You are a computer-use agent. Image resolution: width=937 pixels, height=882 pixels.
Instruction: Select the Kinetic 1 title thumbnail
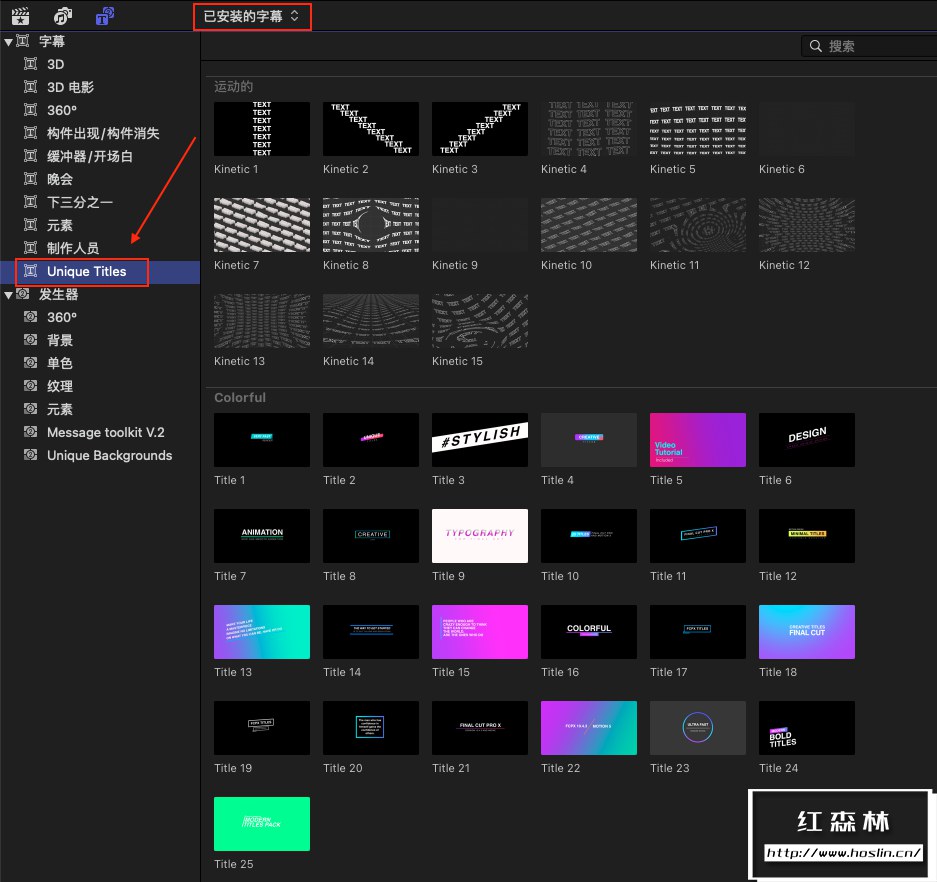pos(262,128)
